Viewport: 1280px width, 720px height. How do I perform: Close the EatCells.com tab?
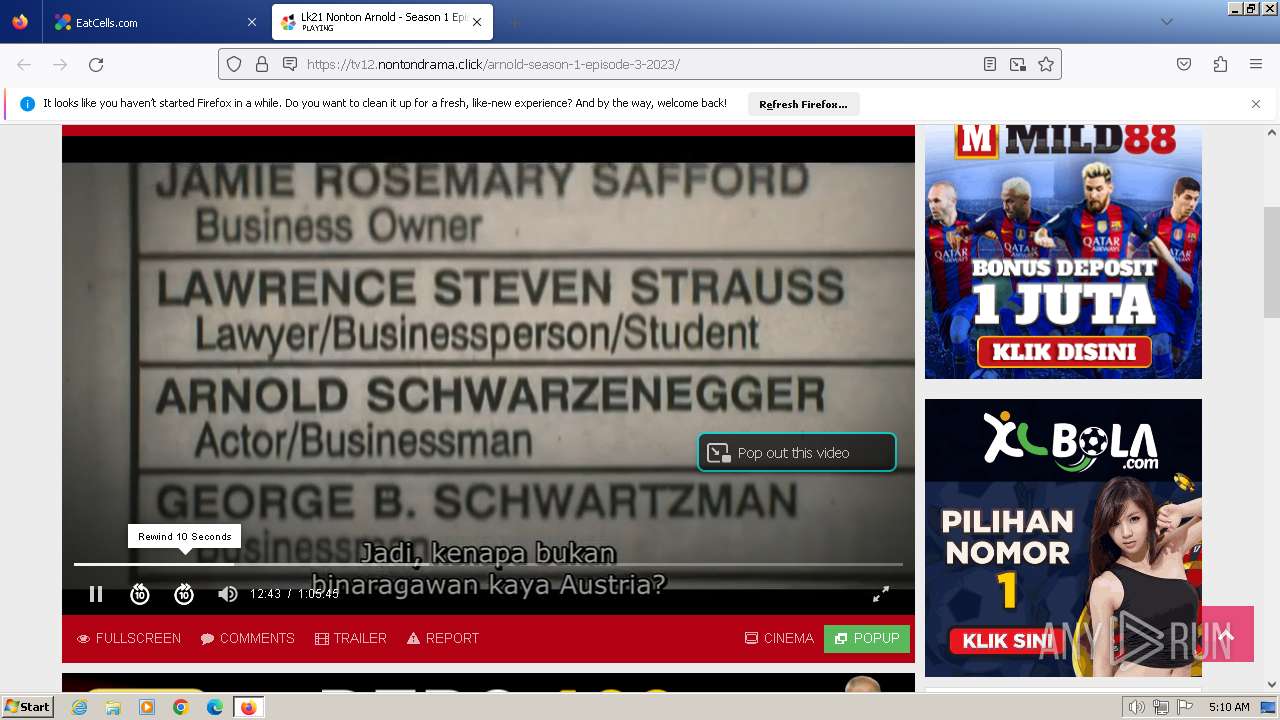(252, 22)
